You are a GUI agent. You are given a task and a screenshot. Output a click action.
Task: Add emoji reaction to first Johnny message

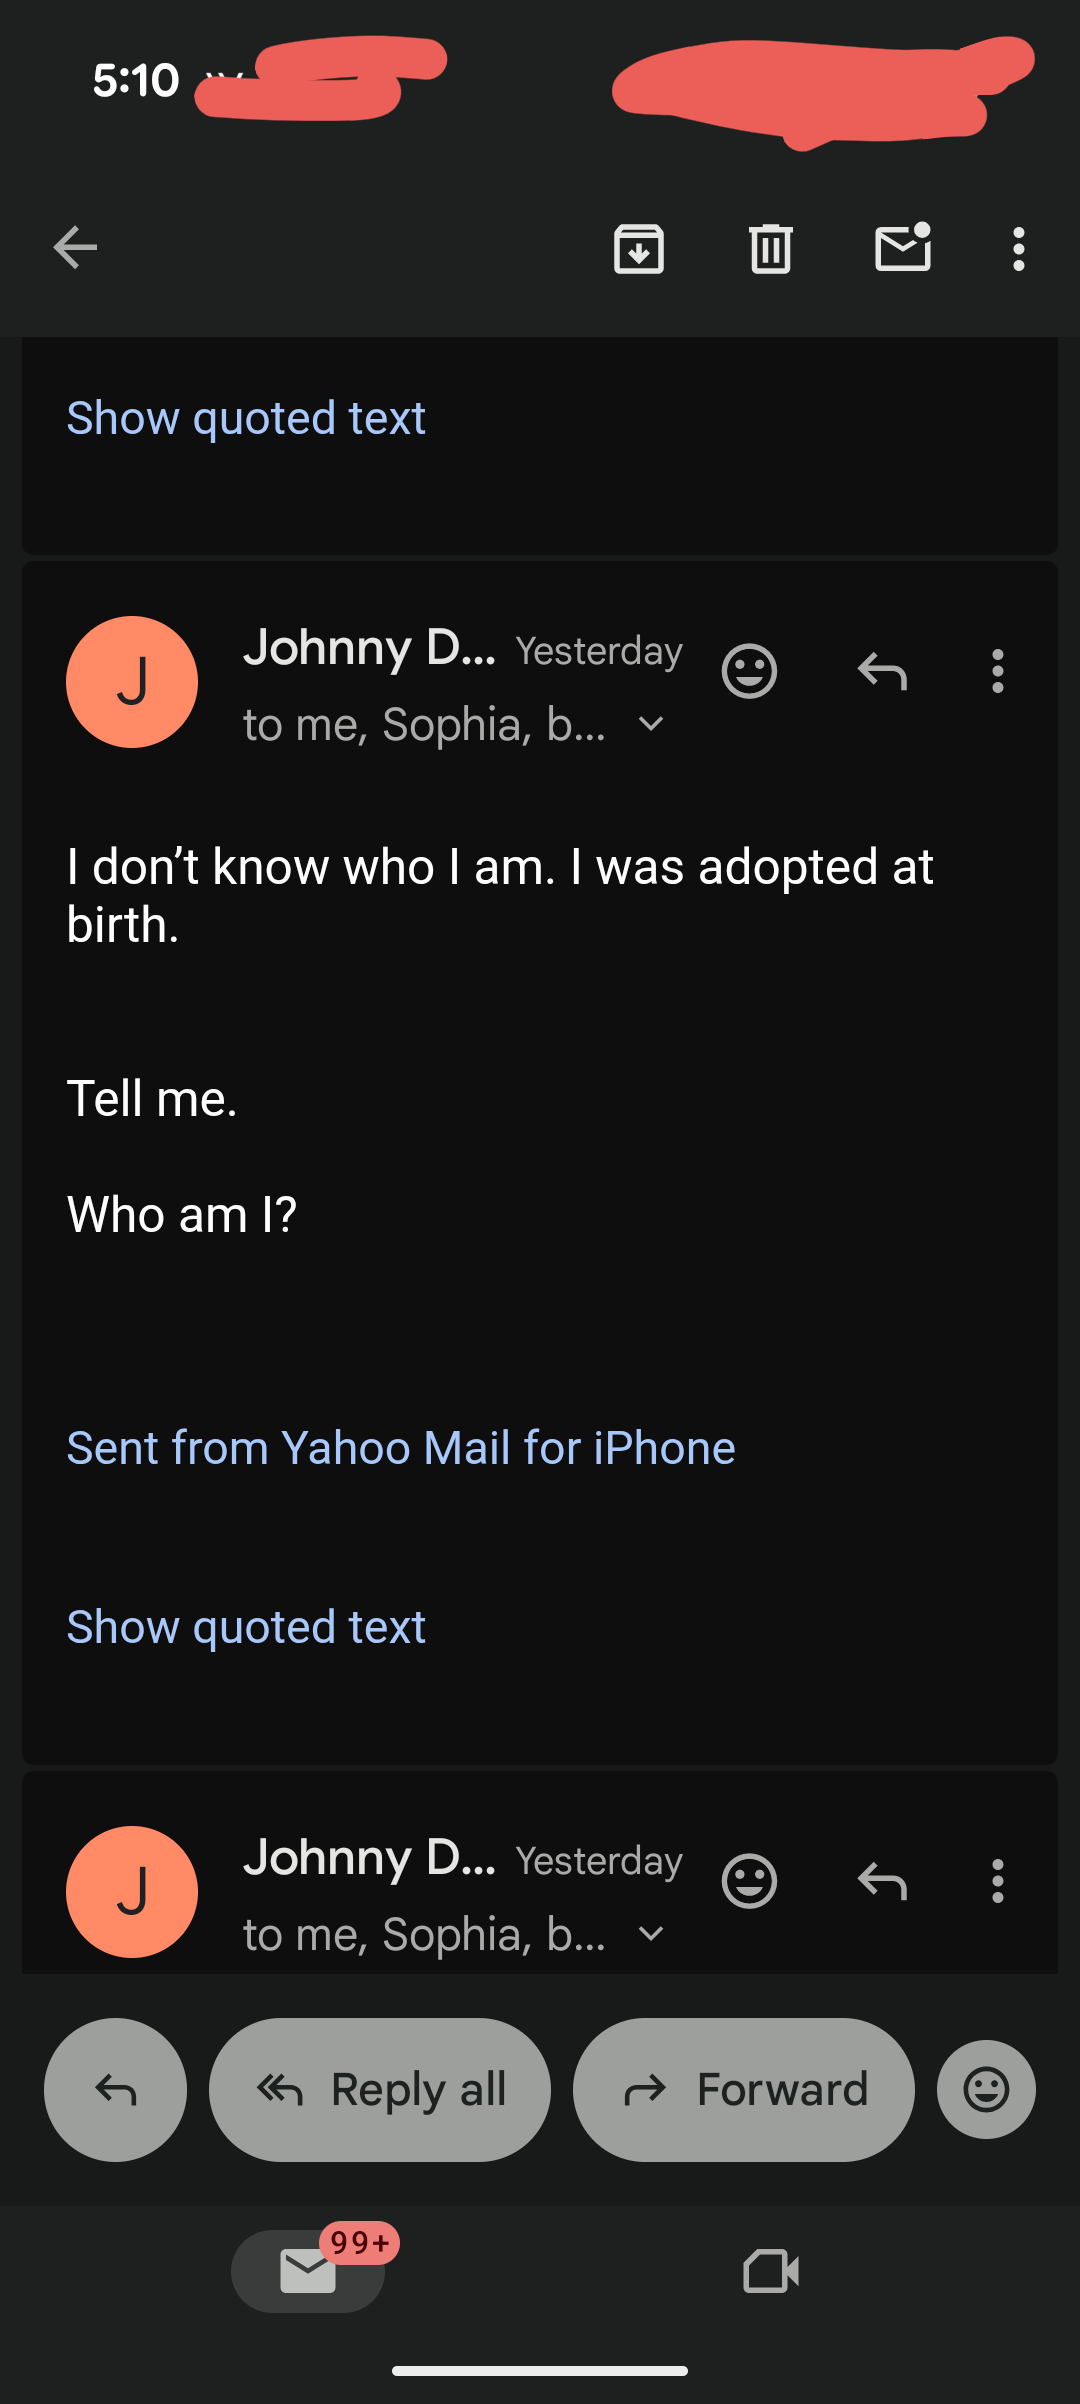(749, 671)
